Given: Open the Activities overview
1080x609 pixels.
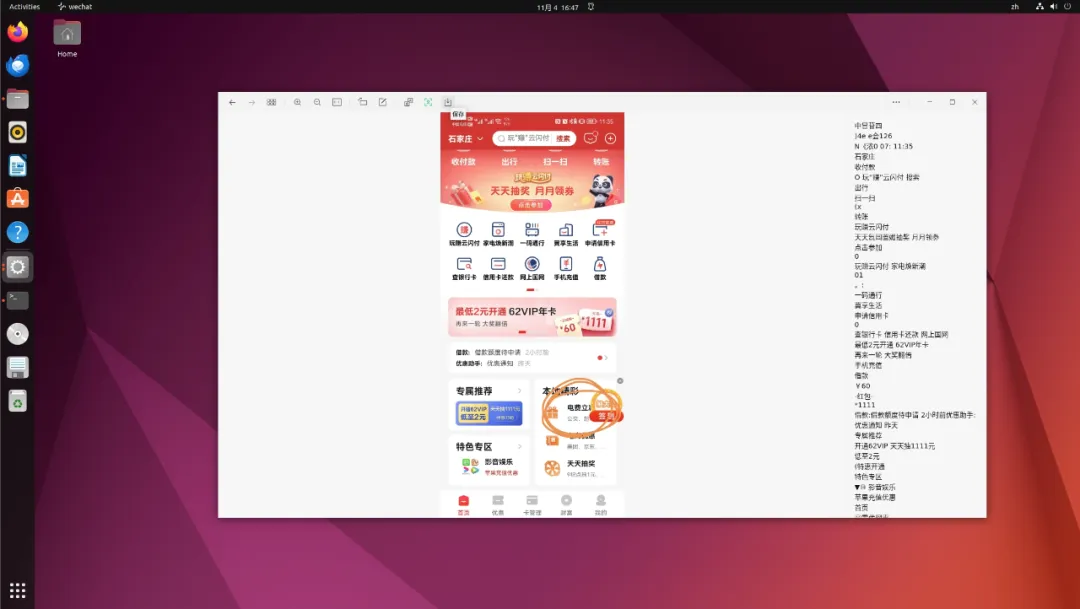Looking at the screenshot, I should click(x=24, y=6).
